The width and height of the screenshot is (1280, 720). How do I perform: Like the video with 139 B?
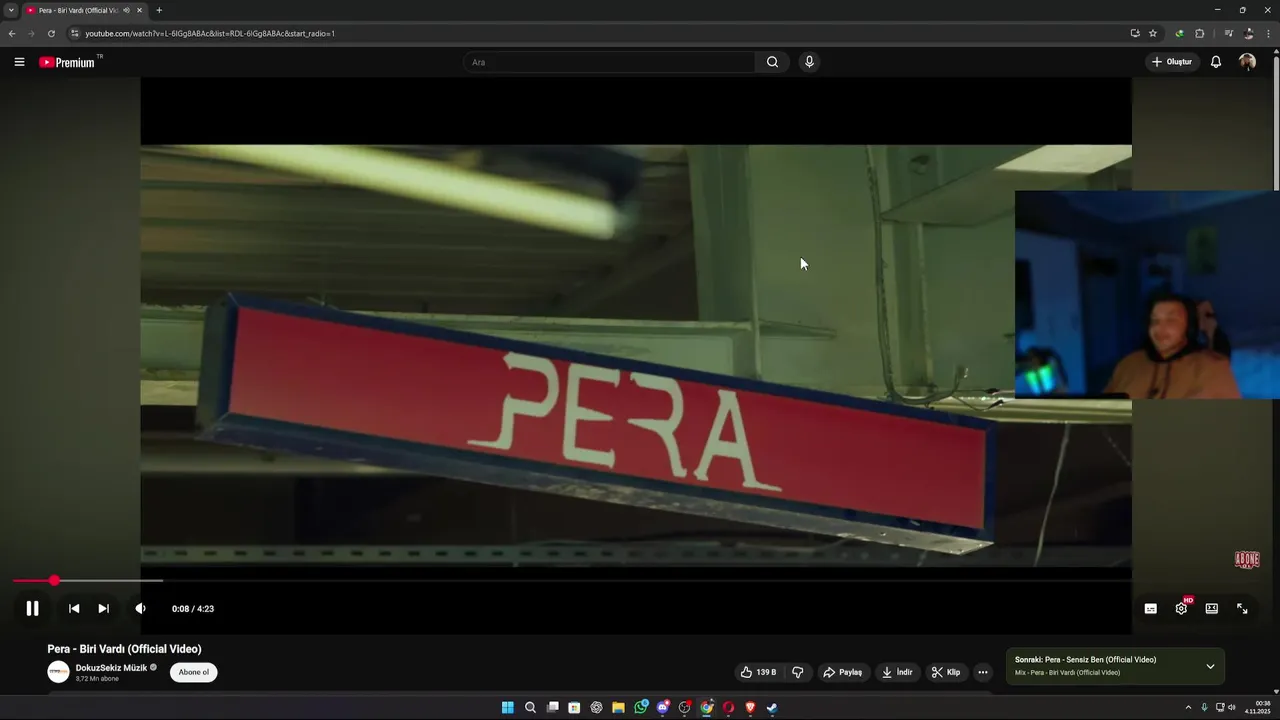click(x=759, y=672)
